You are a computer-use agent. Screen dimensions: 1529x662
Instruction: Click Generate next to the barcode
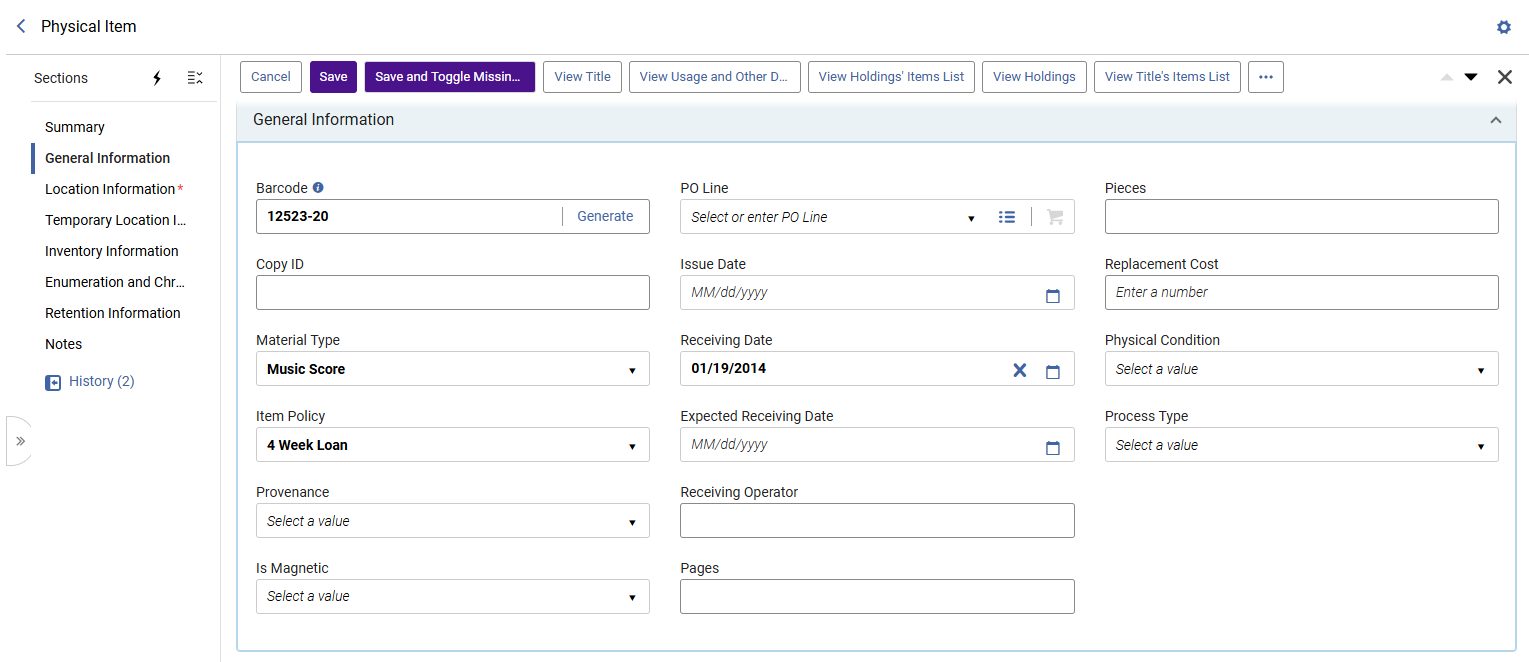(605, 217)
